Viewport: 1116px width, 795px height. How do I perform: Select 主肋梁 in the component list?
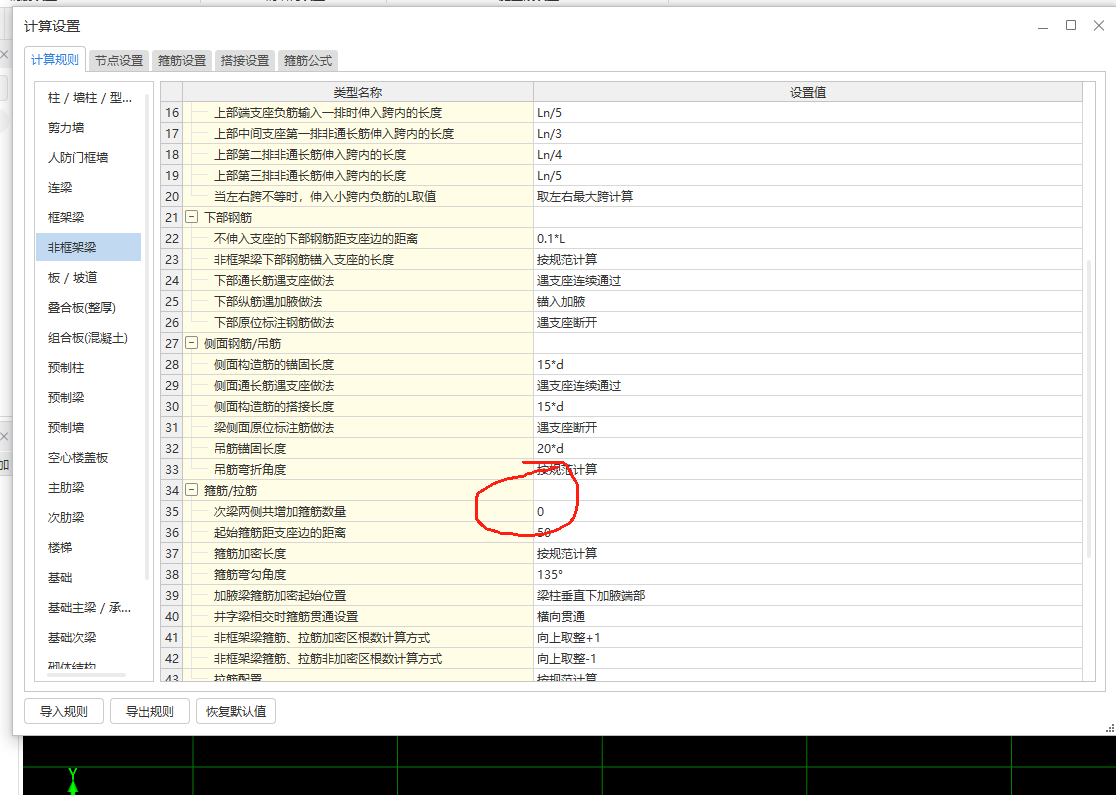click(89, 488)
